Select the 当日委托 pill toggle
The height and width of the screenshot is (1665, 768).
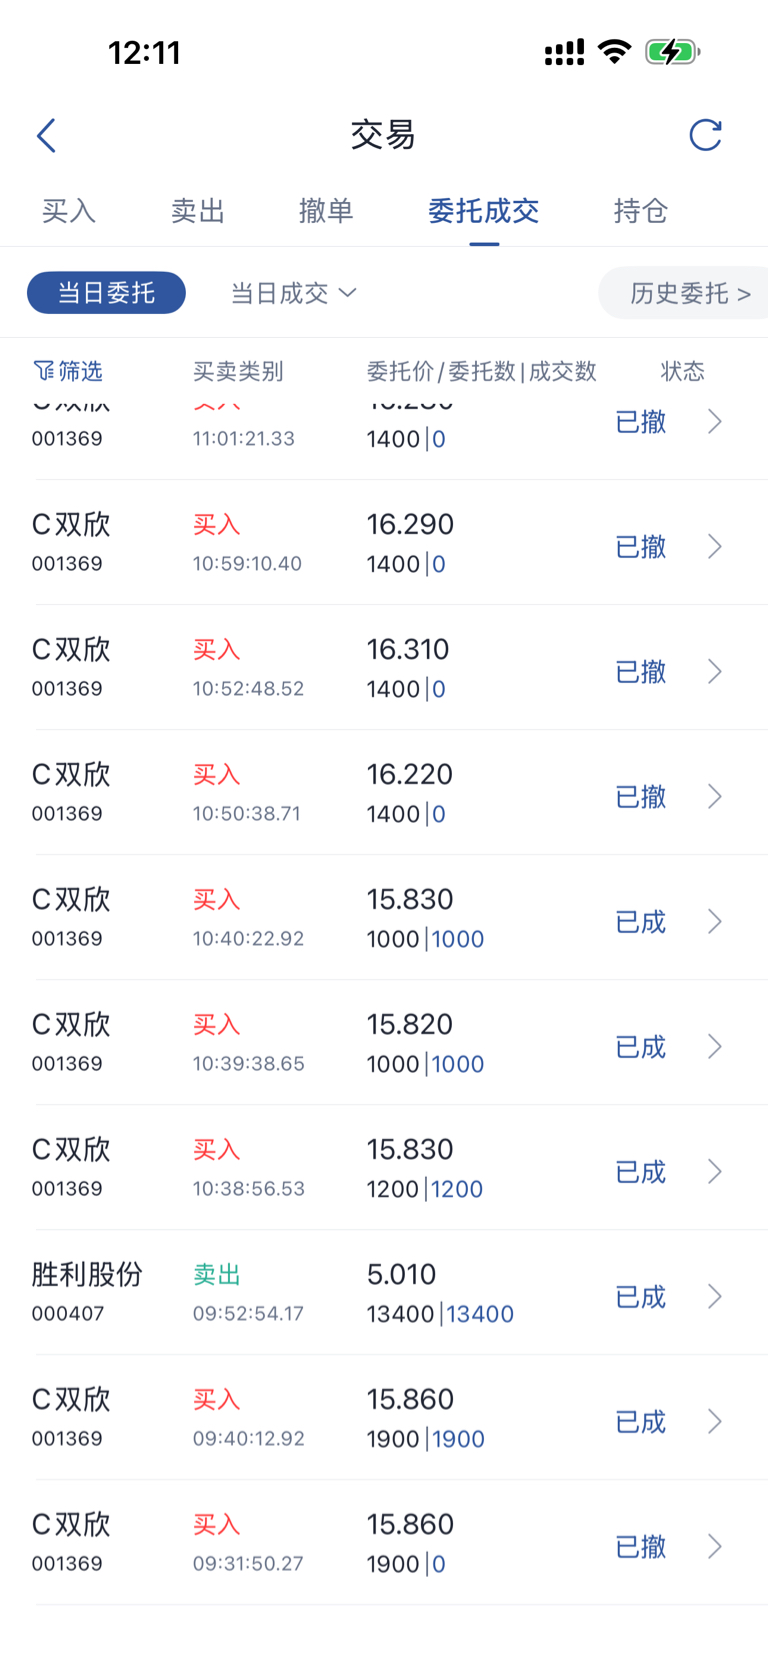(106, 292)
